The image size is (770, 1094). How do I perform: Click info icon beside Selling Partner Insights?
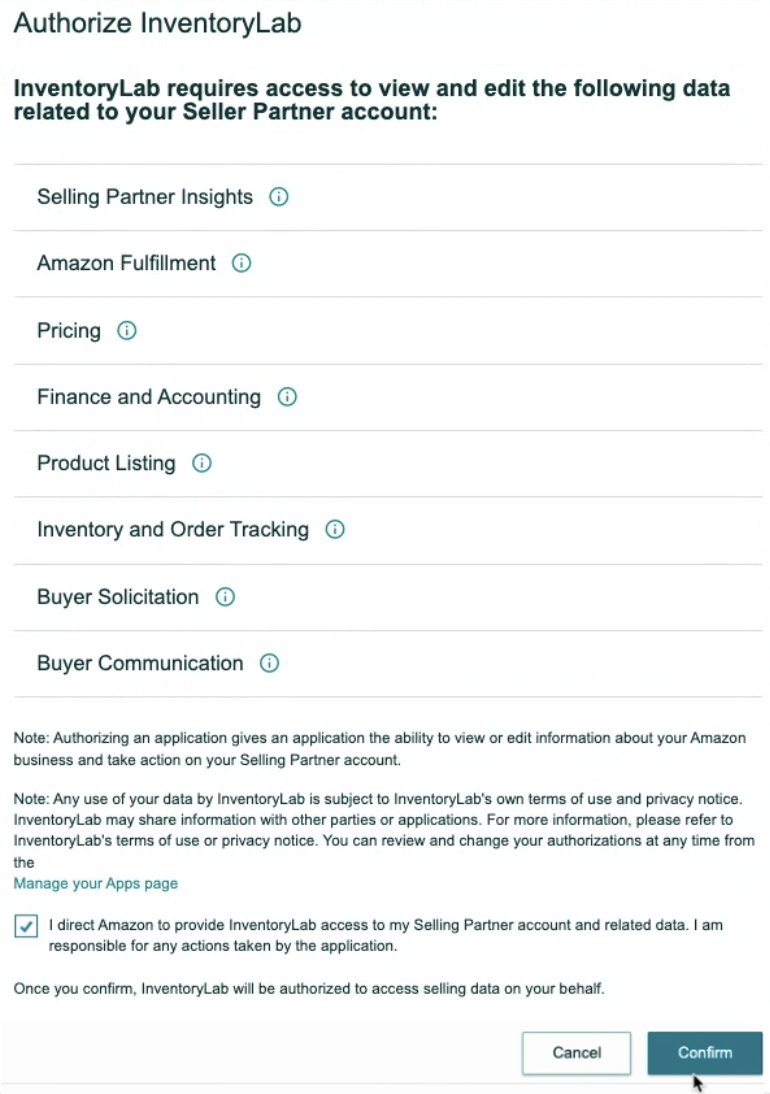pyautogui.click(x=279, y=197)
